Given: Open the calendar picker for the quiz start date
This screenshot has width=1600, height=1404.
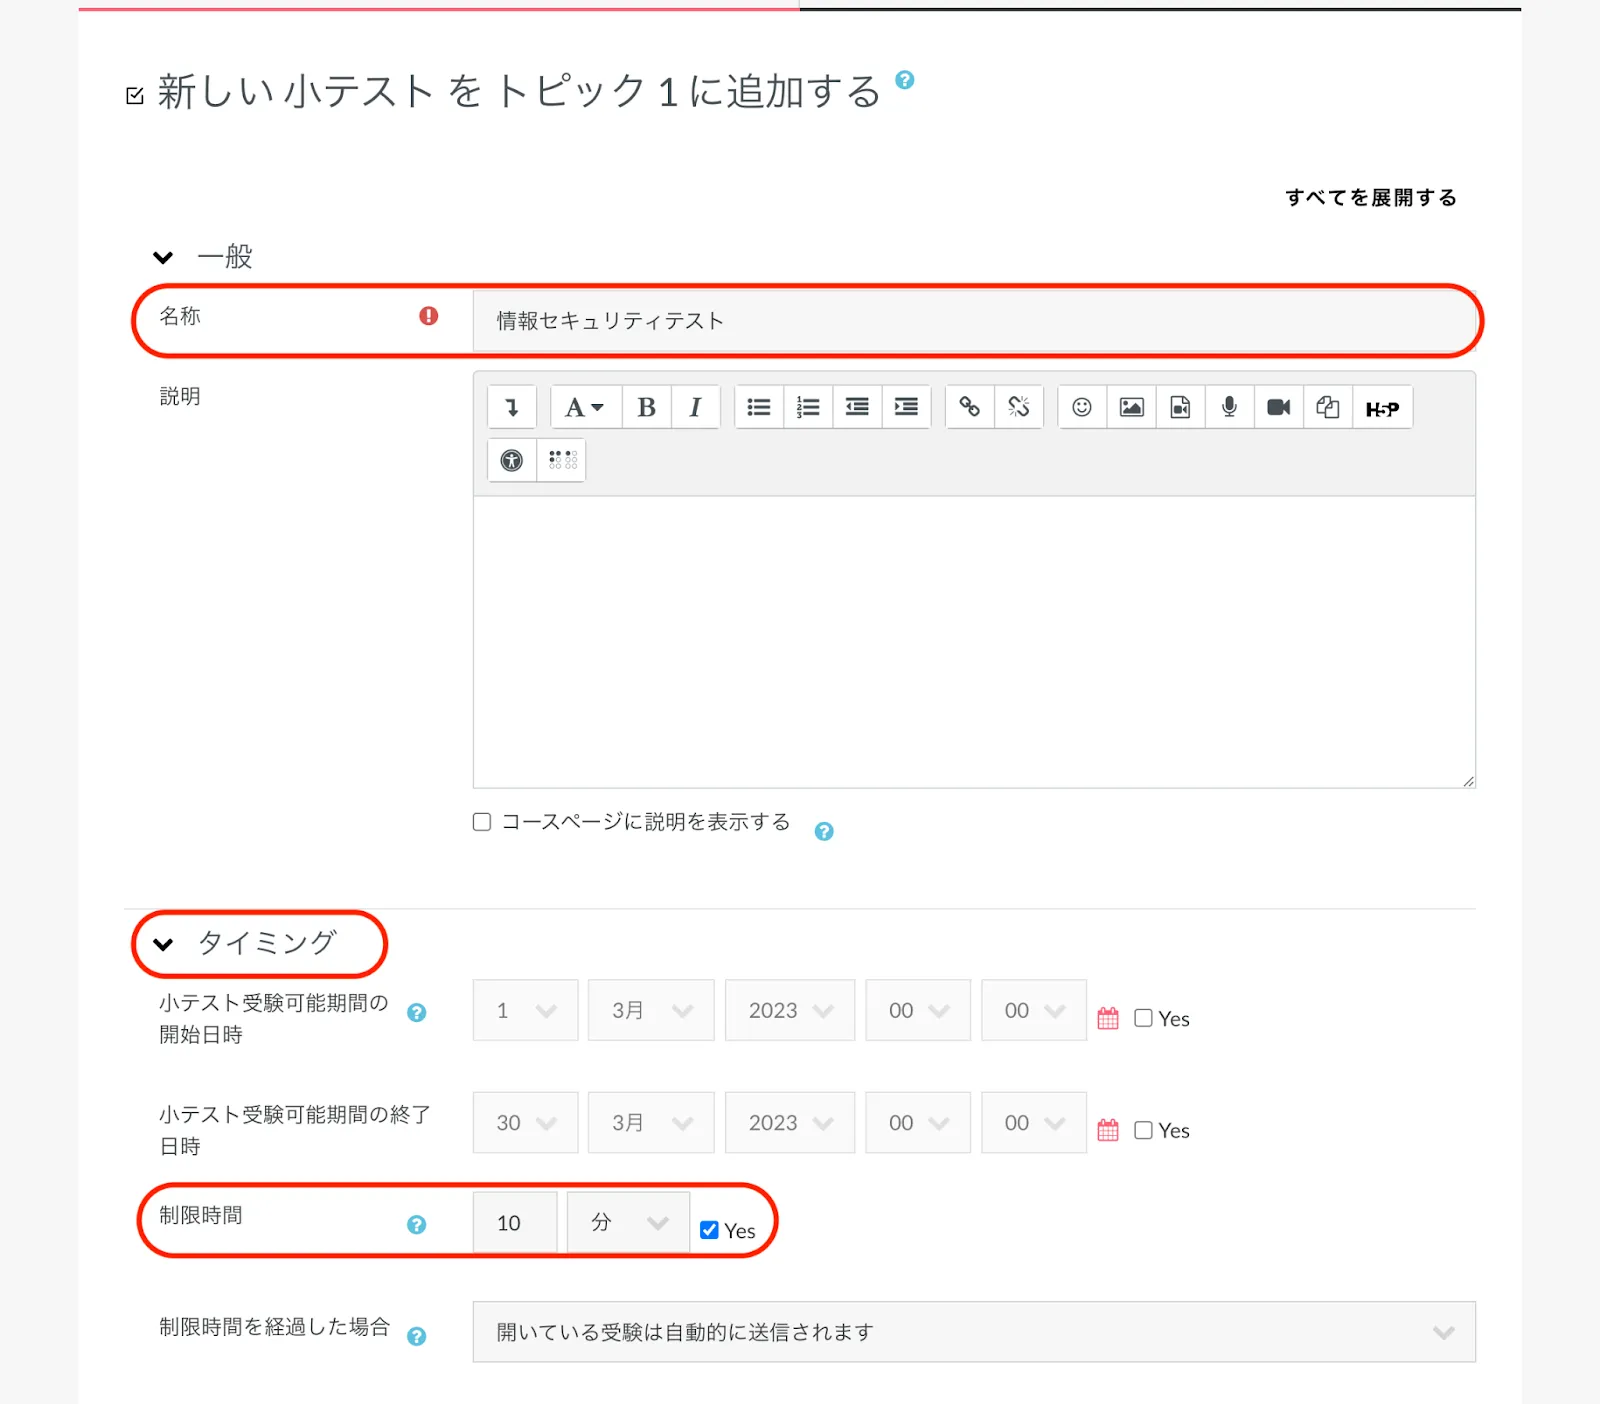Looking at the screenshot, I should [1108, 1018].
